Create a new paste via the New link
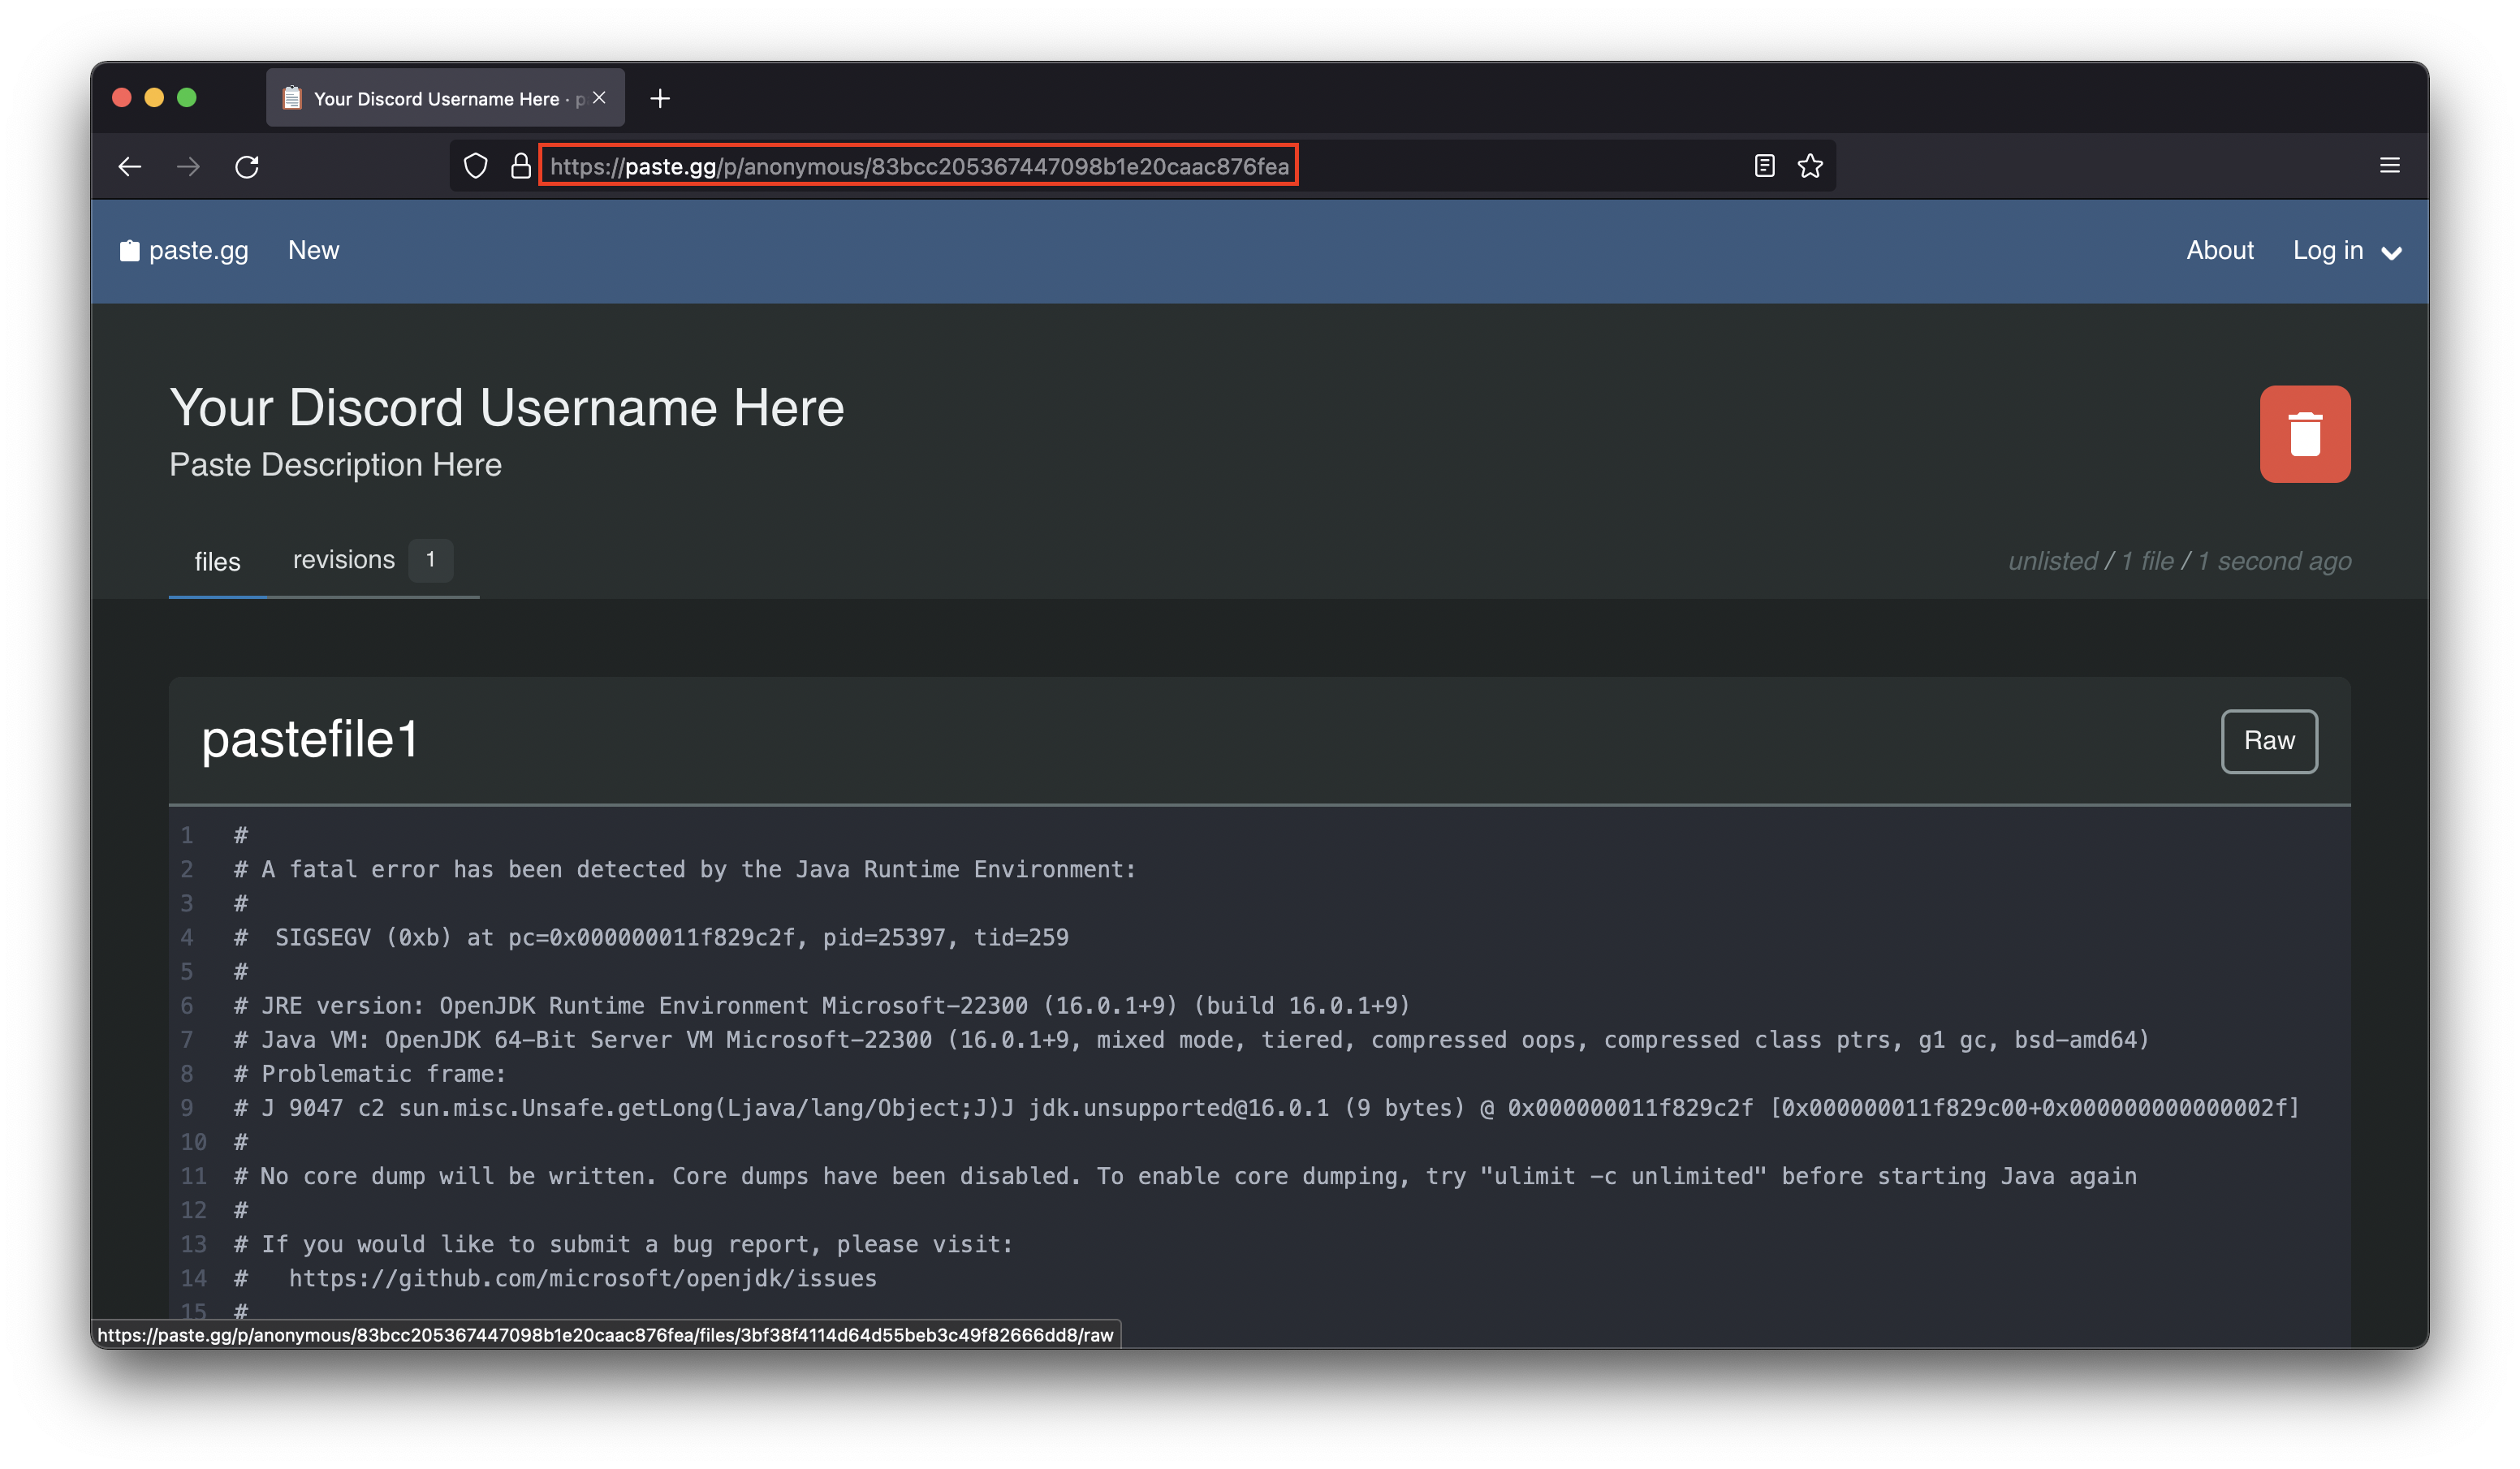The height and width of the screenshot is (1469, 2520). (x=314, y=250)
